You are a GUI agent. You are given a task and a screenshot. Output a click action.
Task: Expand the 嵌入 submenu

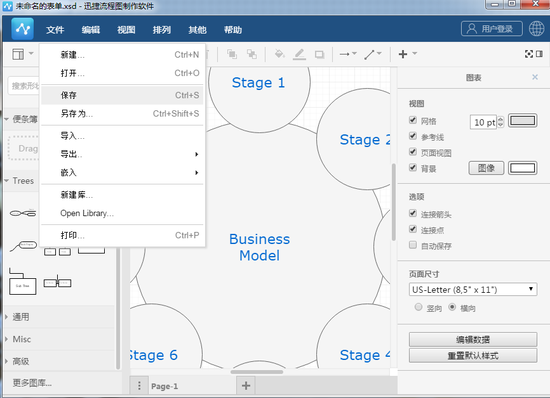pyautogui.click(x=122, y=172)
